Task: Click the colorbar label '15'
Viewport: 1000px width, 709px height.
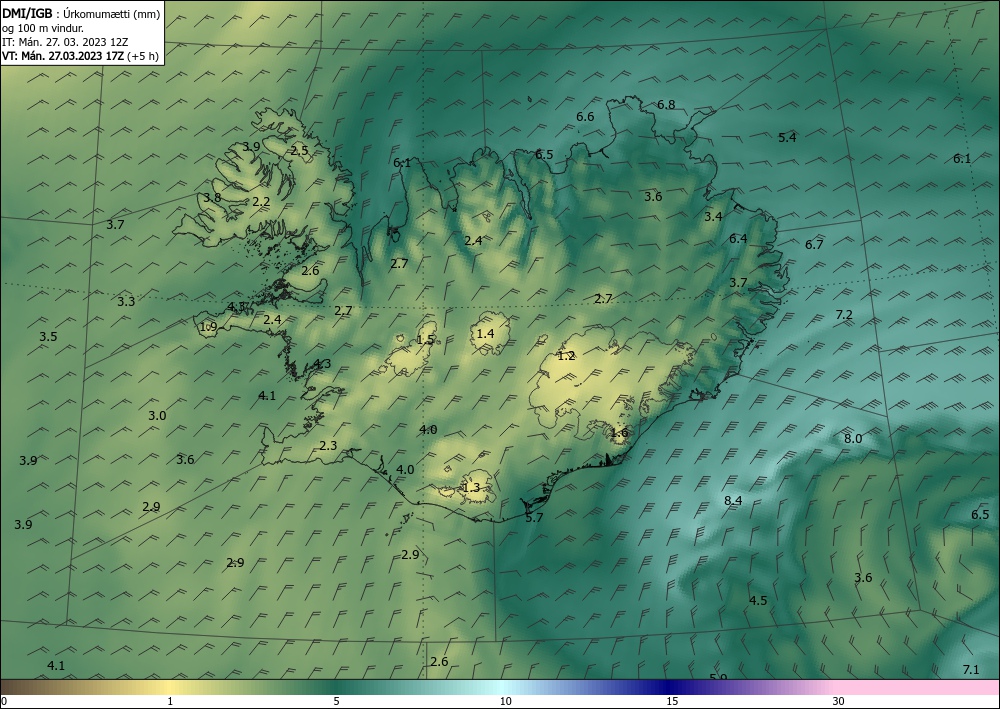Action: 672,701
